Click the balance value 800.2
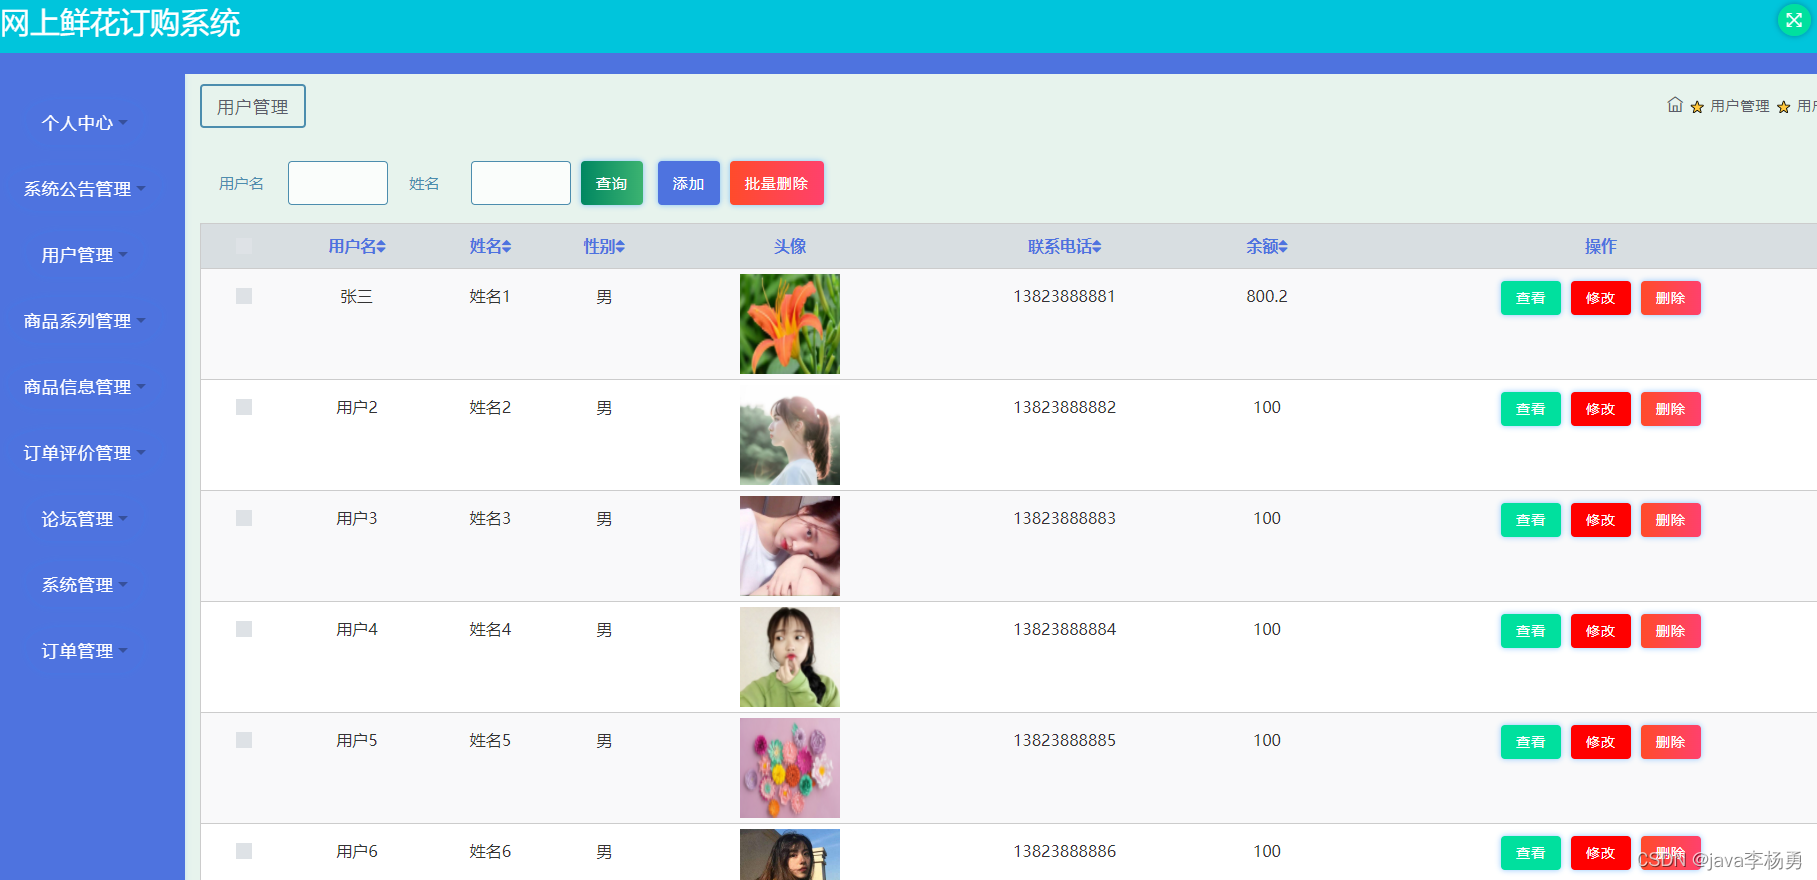 (1267, 296)
